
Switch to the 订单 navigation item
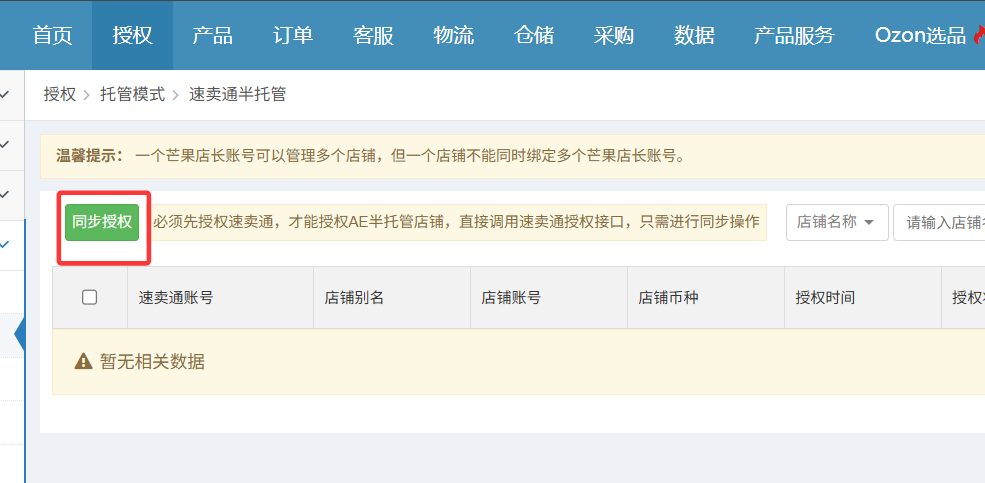pos(293,35)
